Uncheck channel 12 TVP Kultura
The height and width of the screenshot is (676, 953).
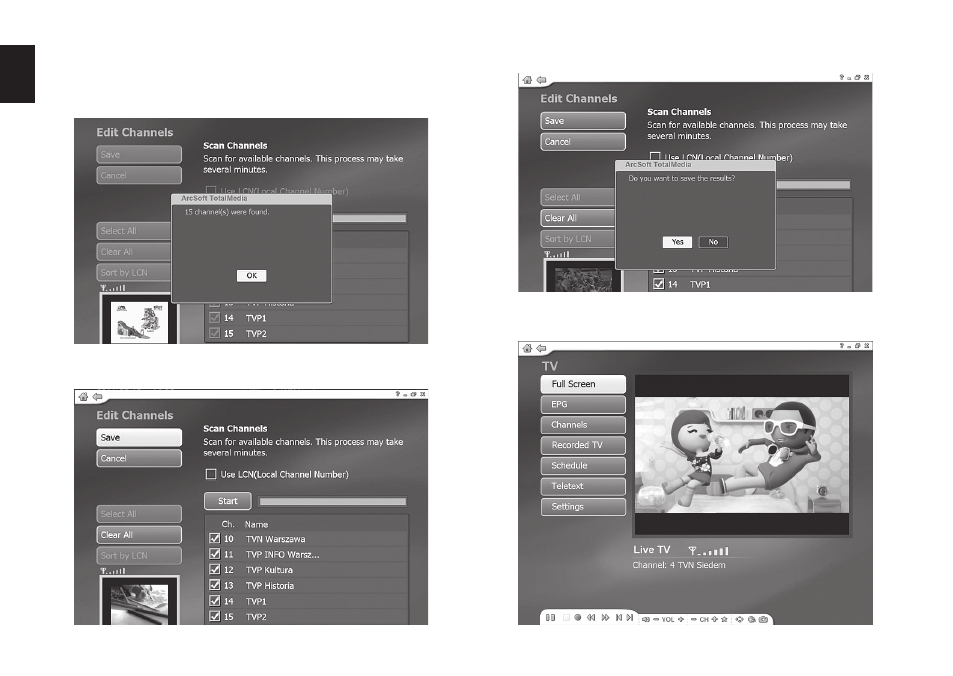click(215, 570)
